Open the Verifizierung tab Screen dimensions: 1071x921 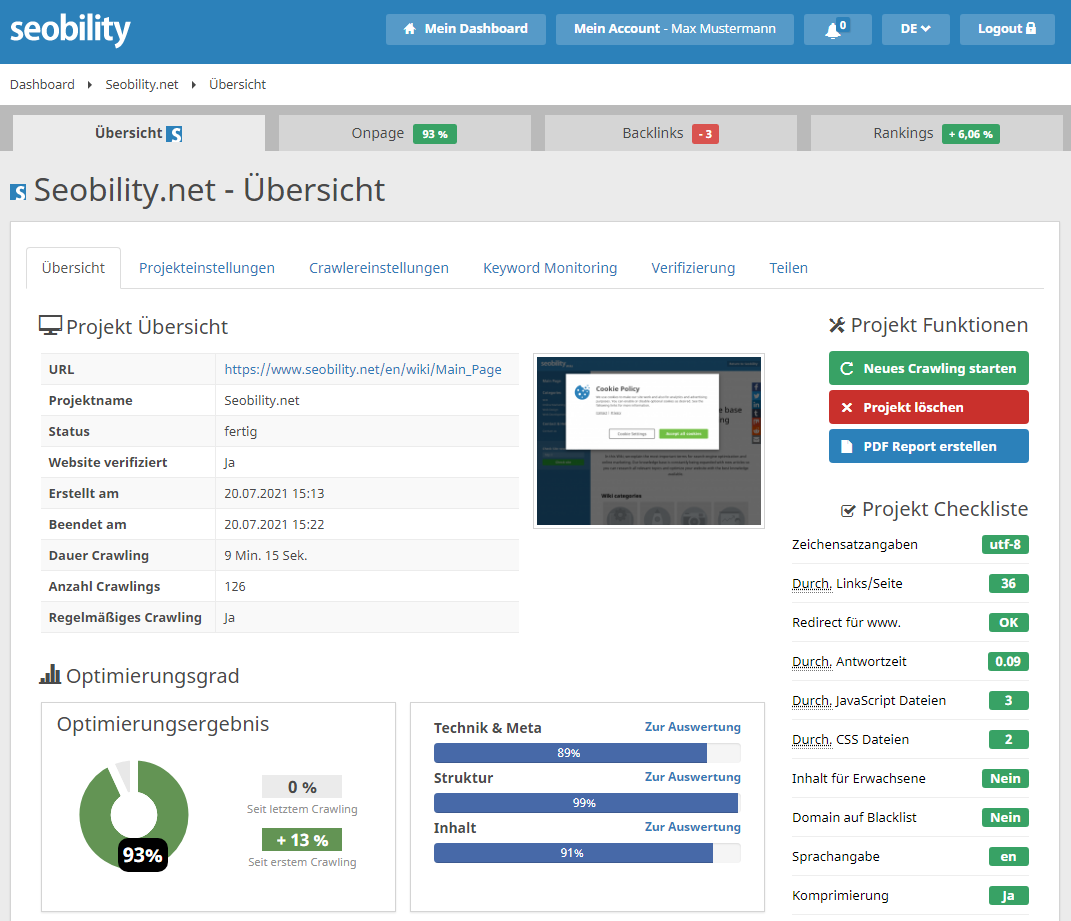(693, 268)
